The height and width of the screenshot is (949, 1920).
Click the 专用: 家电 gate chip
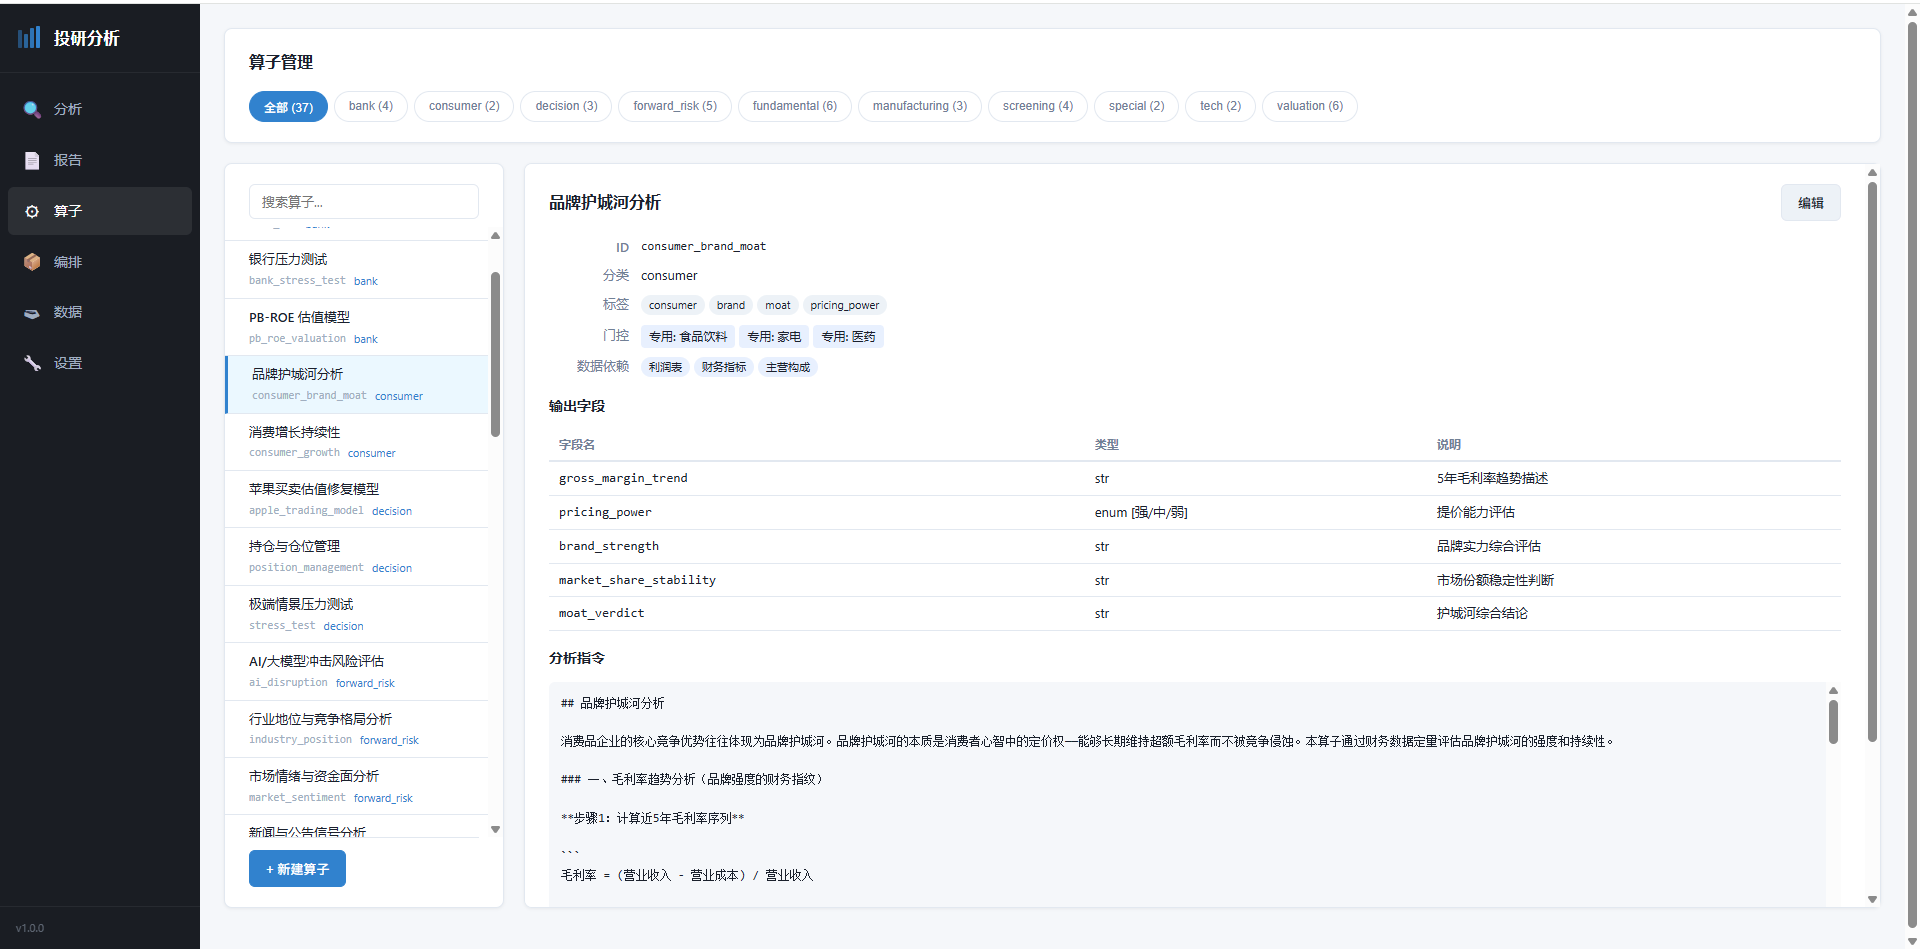click(x=774, y=337)
